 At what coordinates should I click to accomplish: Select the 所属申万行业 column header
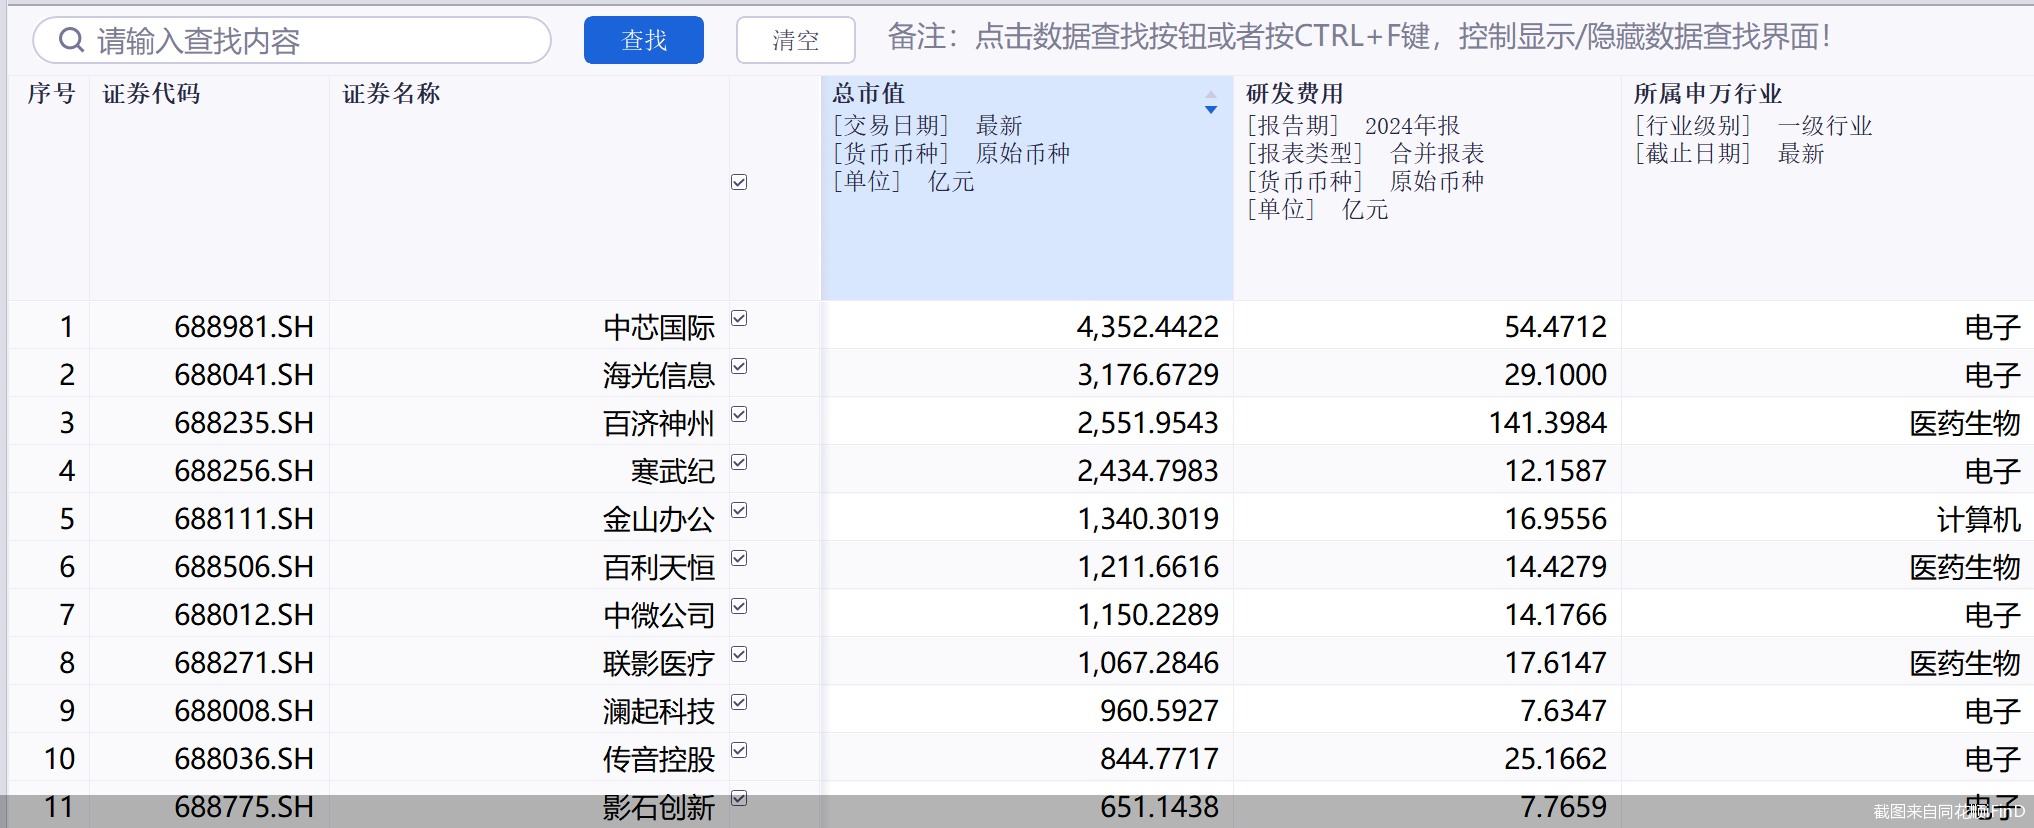(1707, 94)
